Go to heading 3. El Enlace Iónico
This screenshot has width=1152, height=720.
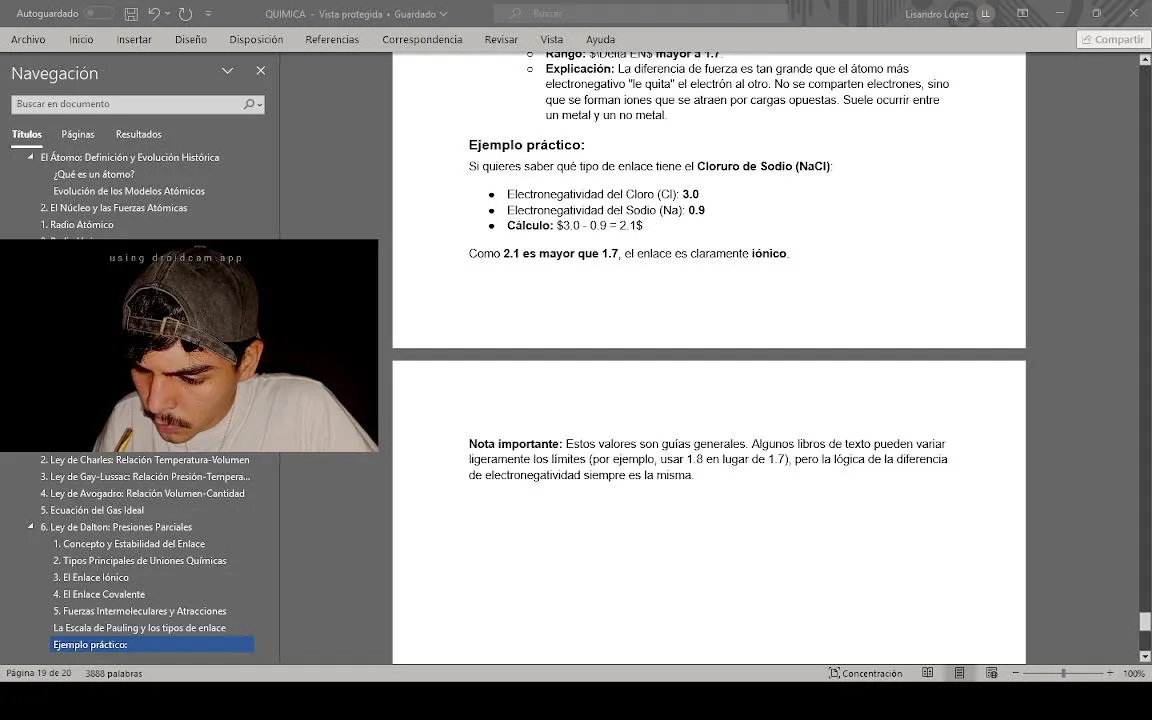(90, 577)
